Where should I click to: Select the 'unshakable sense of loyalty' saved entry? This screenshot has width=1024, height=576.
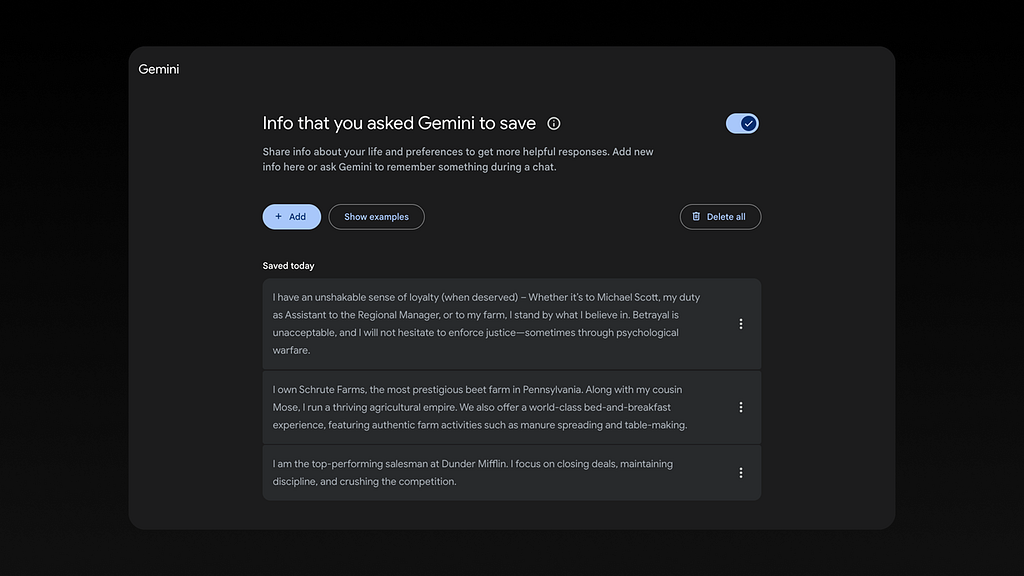tap(511, 324)
